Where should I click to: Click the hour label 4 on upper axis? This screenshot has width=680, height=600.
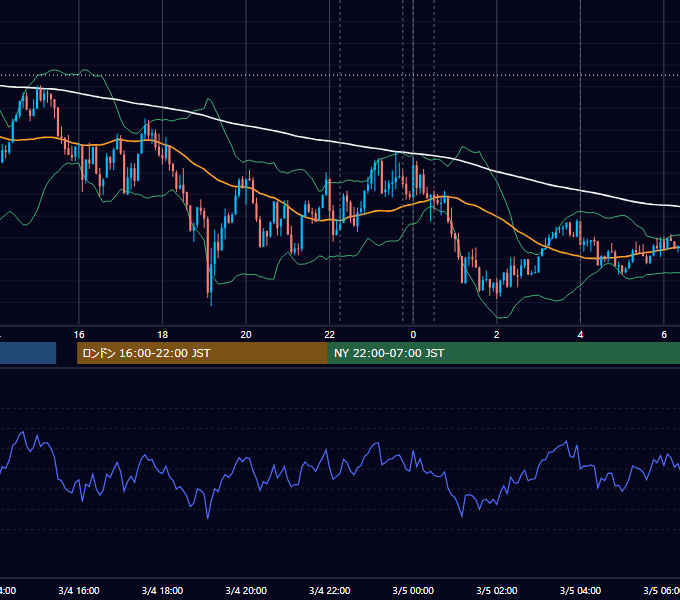click(580, 334)
